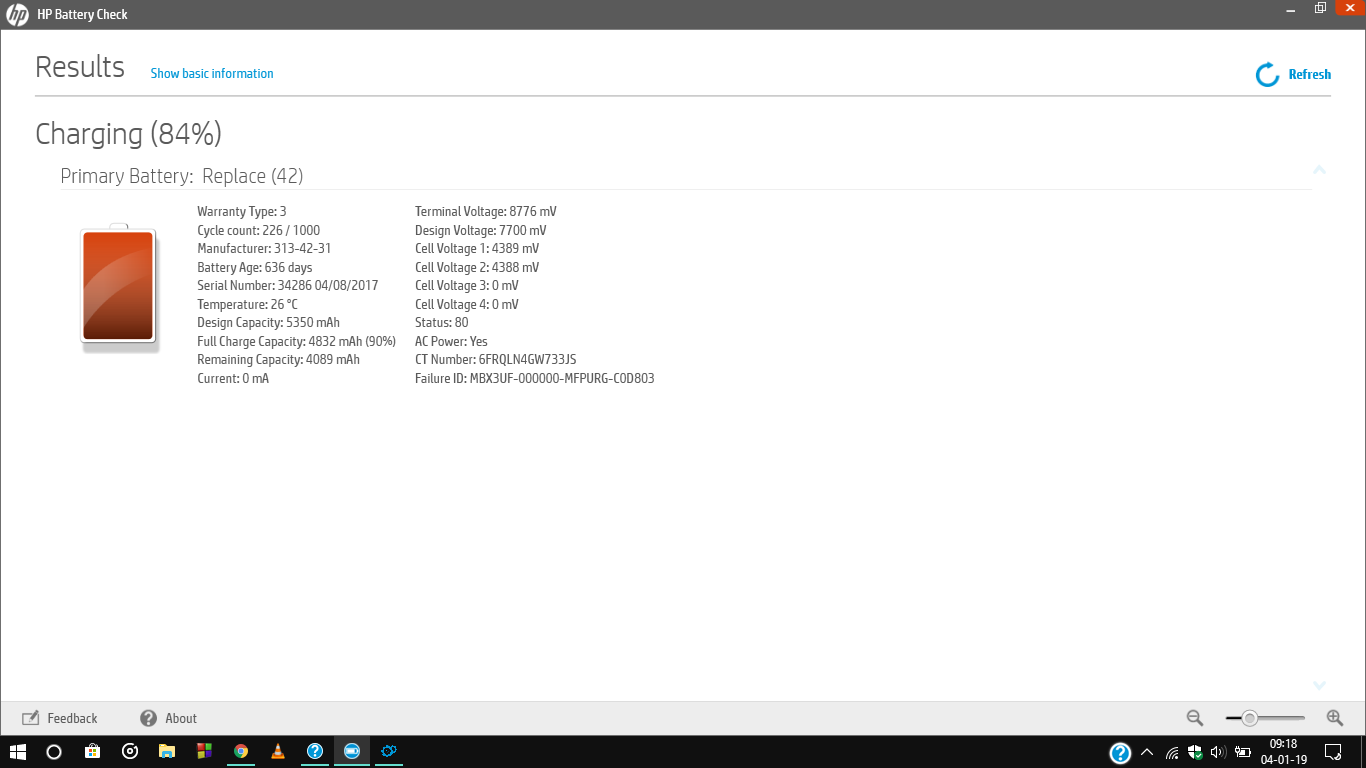The image size is (1366, 768).
Task: Click the HP logo in the title bar
Action: click(x=16, y=14)
